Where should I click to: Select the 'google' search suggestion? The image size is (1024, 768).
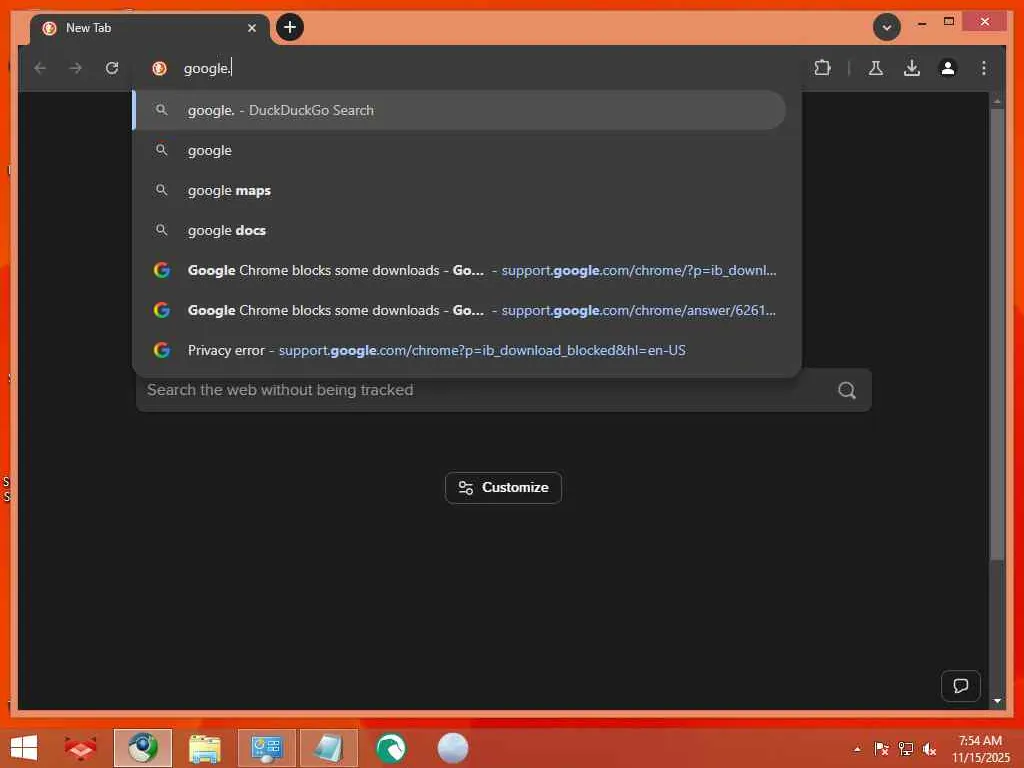[459, 150]
